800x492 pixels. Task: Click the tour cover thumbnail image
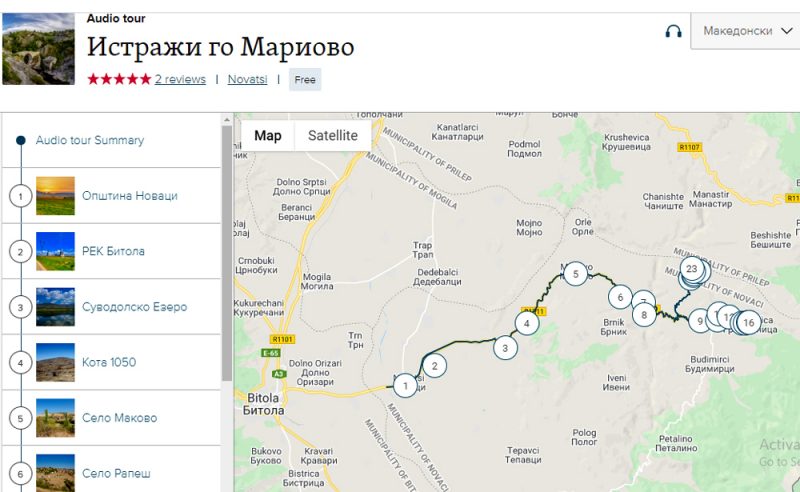coord(38,49)
